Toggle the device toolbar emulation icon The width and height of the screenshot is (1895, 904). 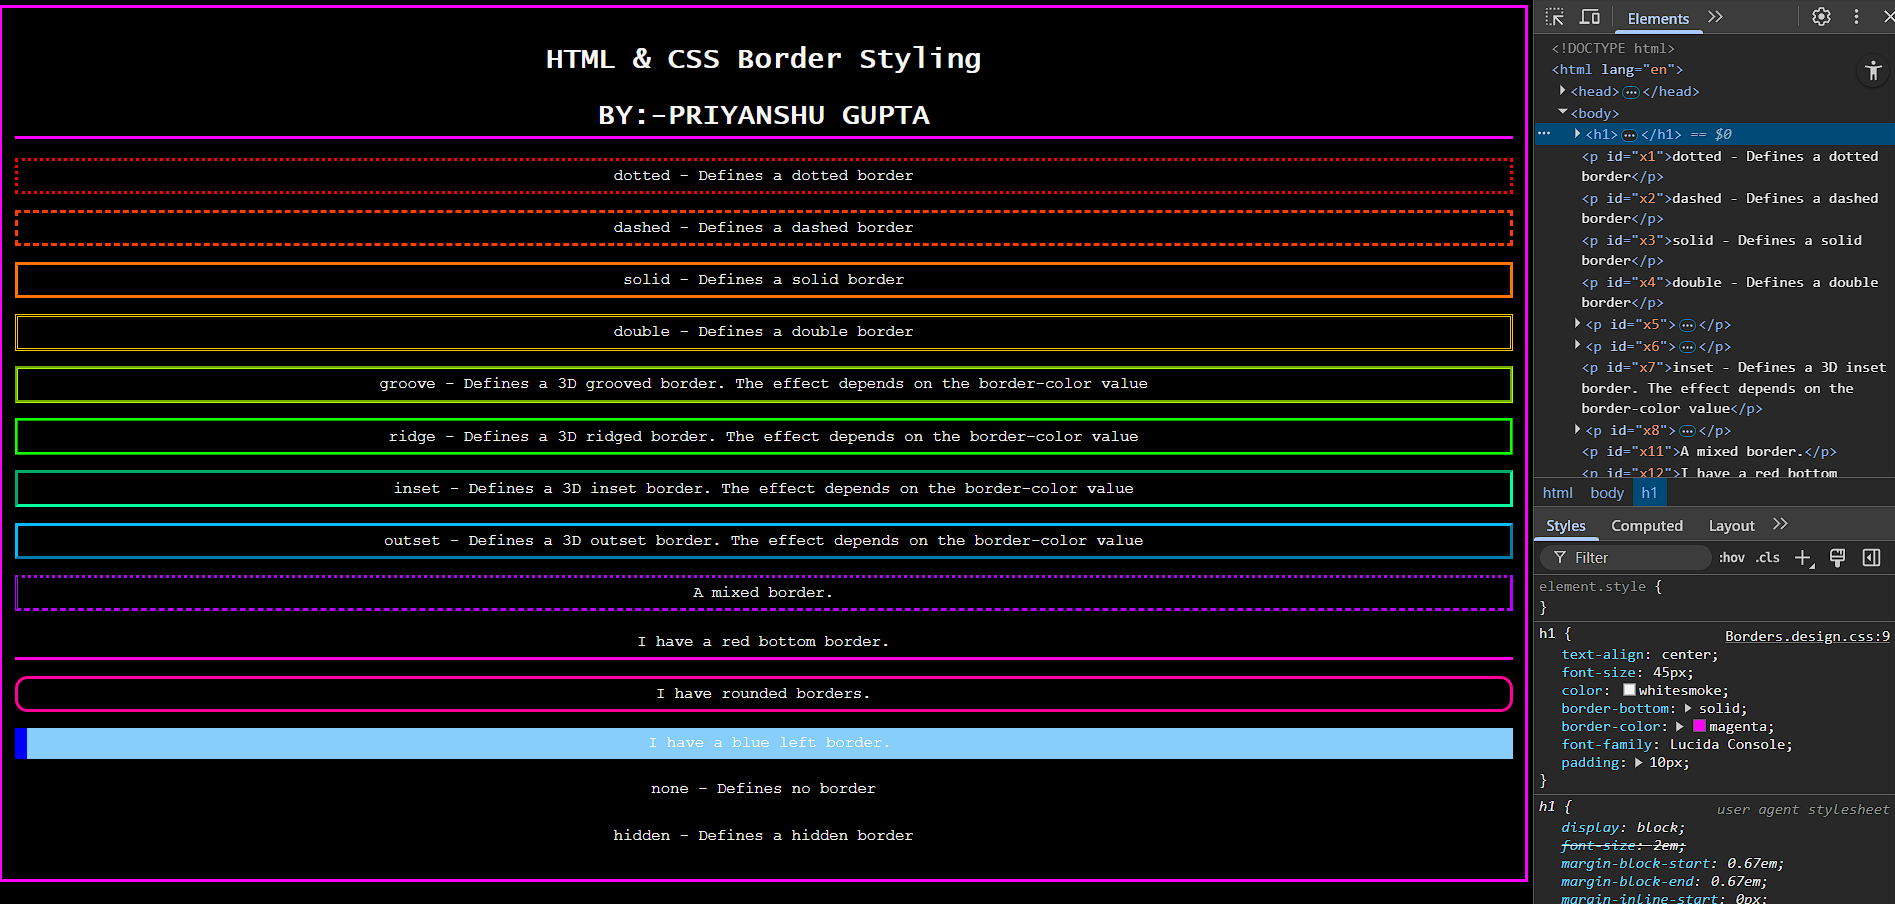coord(1590,17)
